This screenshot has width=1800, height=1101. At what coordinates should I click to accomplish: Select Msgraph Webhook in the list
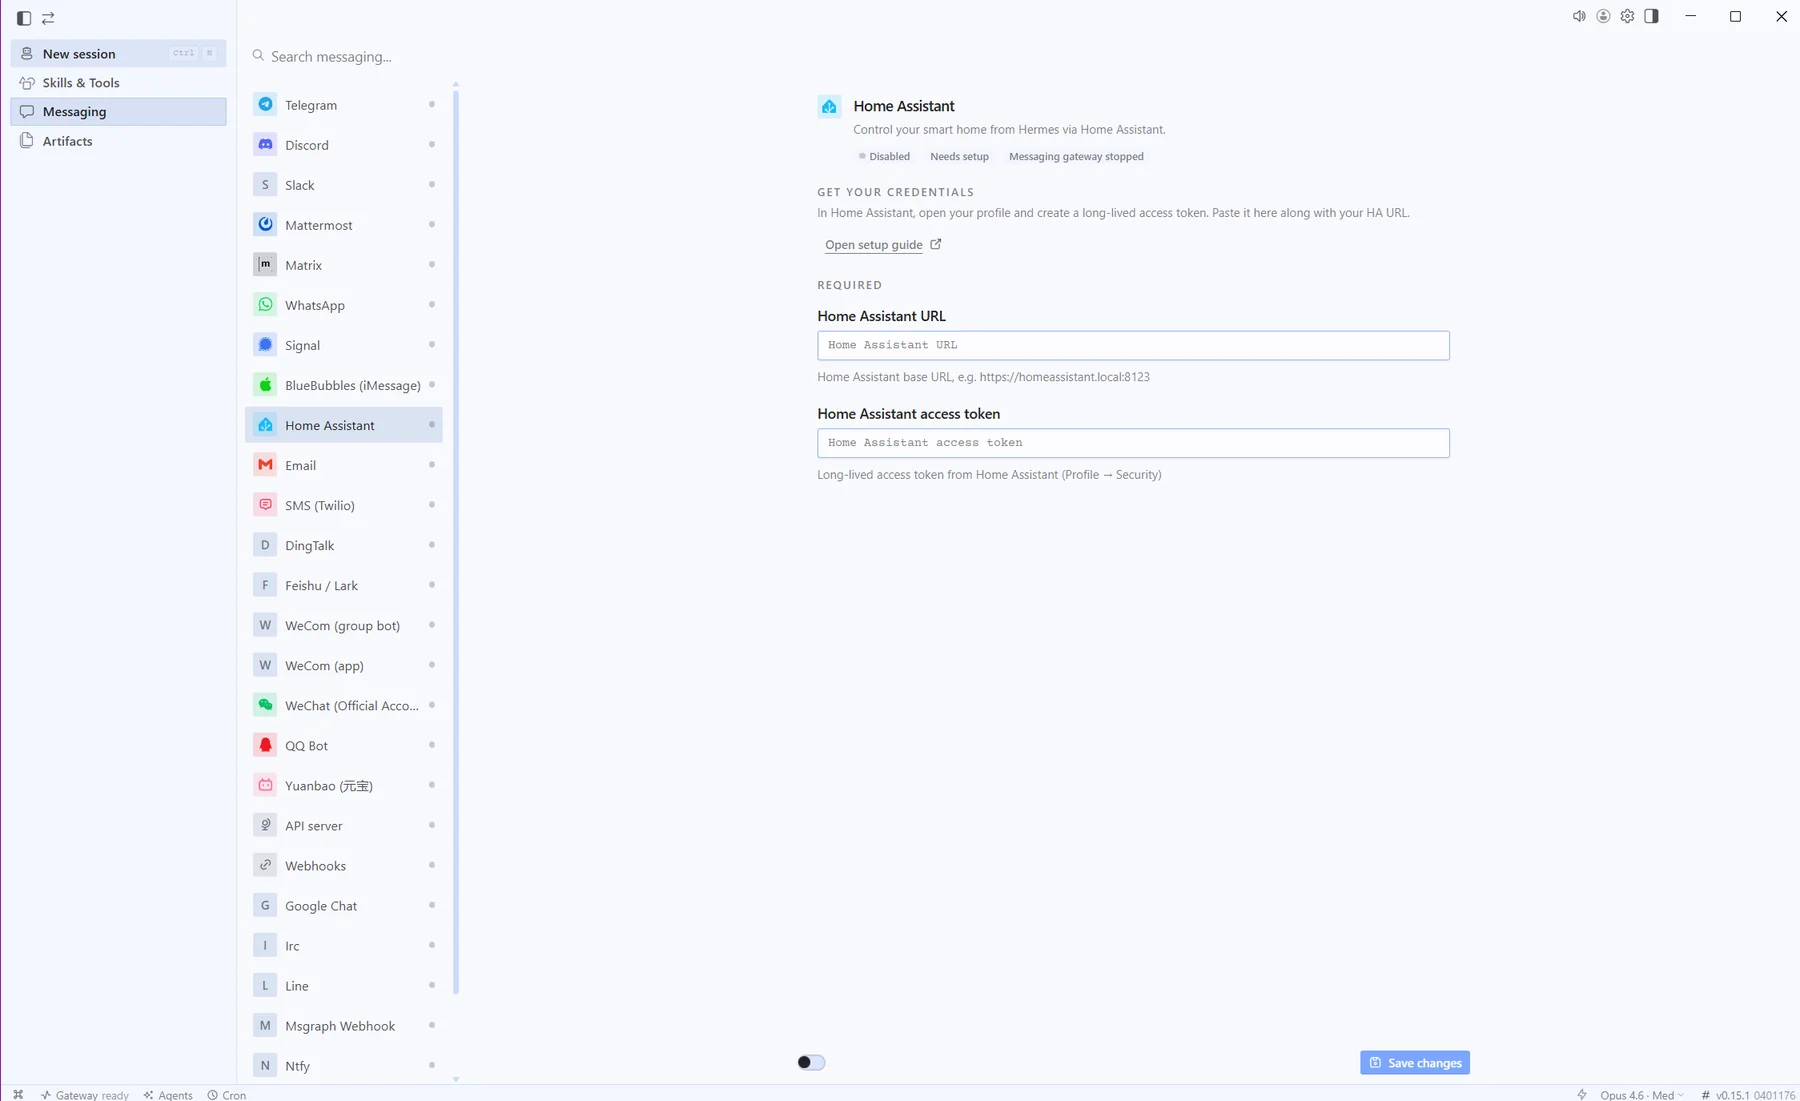[343, 1024]
